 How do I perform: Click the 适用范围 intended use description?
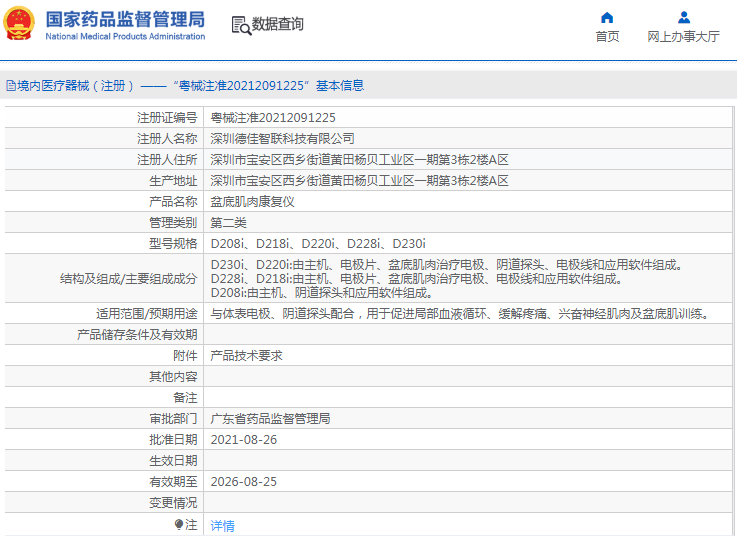pyautogui.click(x=459, y=313)
